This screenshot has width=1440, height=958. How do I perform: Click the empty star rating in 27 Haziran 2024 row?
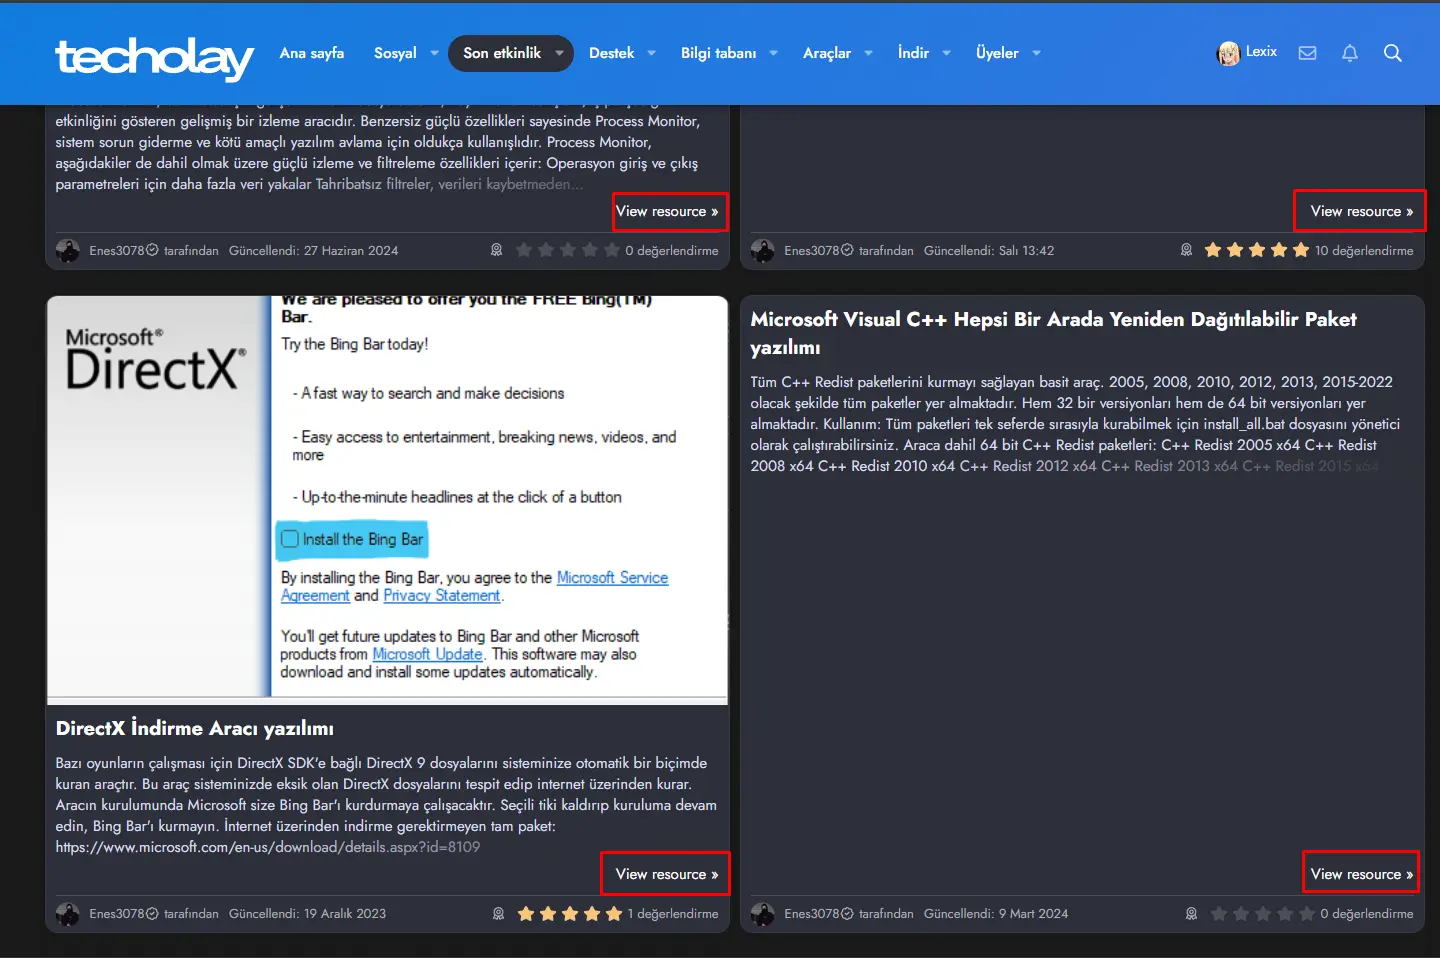[x=567, y=250]
